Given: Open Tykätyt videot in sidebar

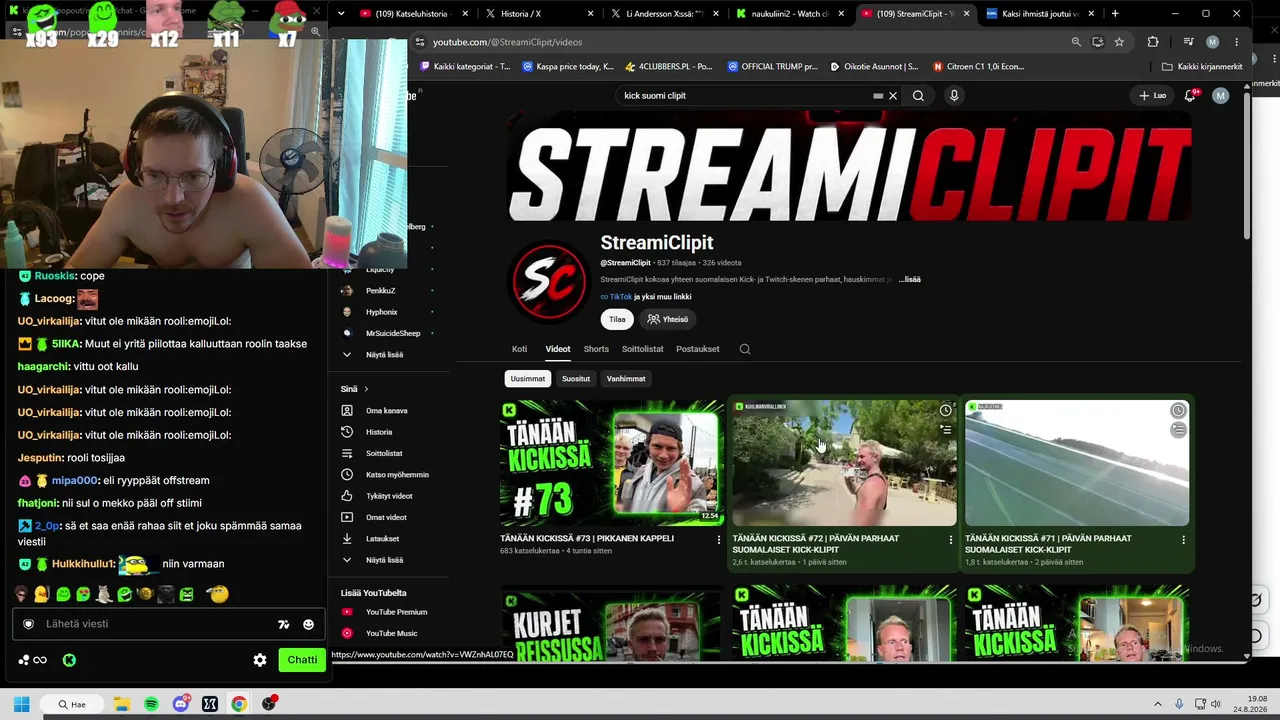Looking at the screenshot, I should pos(388,496).
